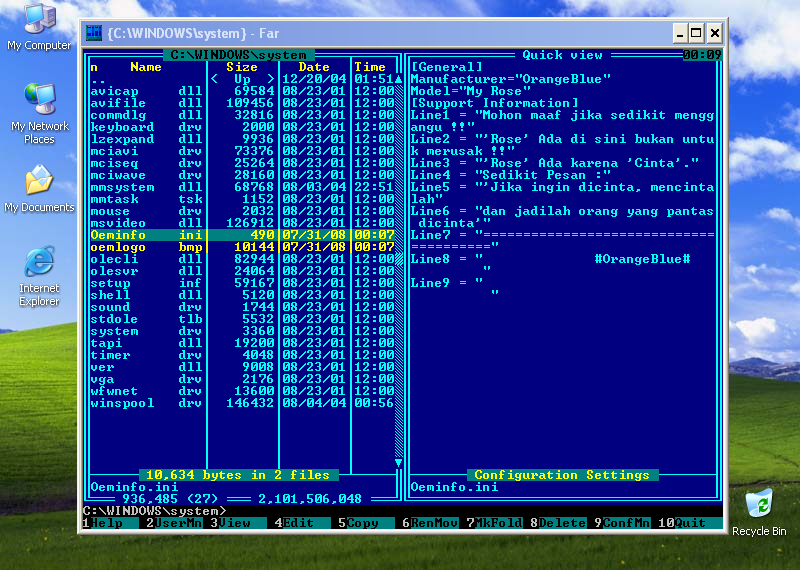Select the msvideo dll file row
Viewport: 800px width, 570px height.
242,223
